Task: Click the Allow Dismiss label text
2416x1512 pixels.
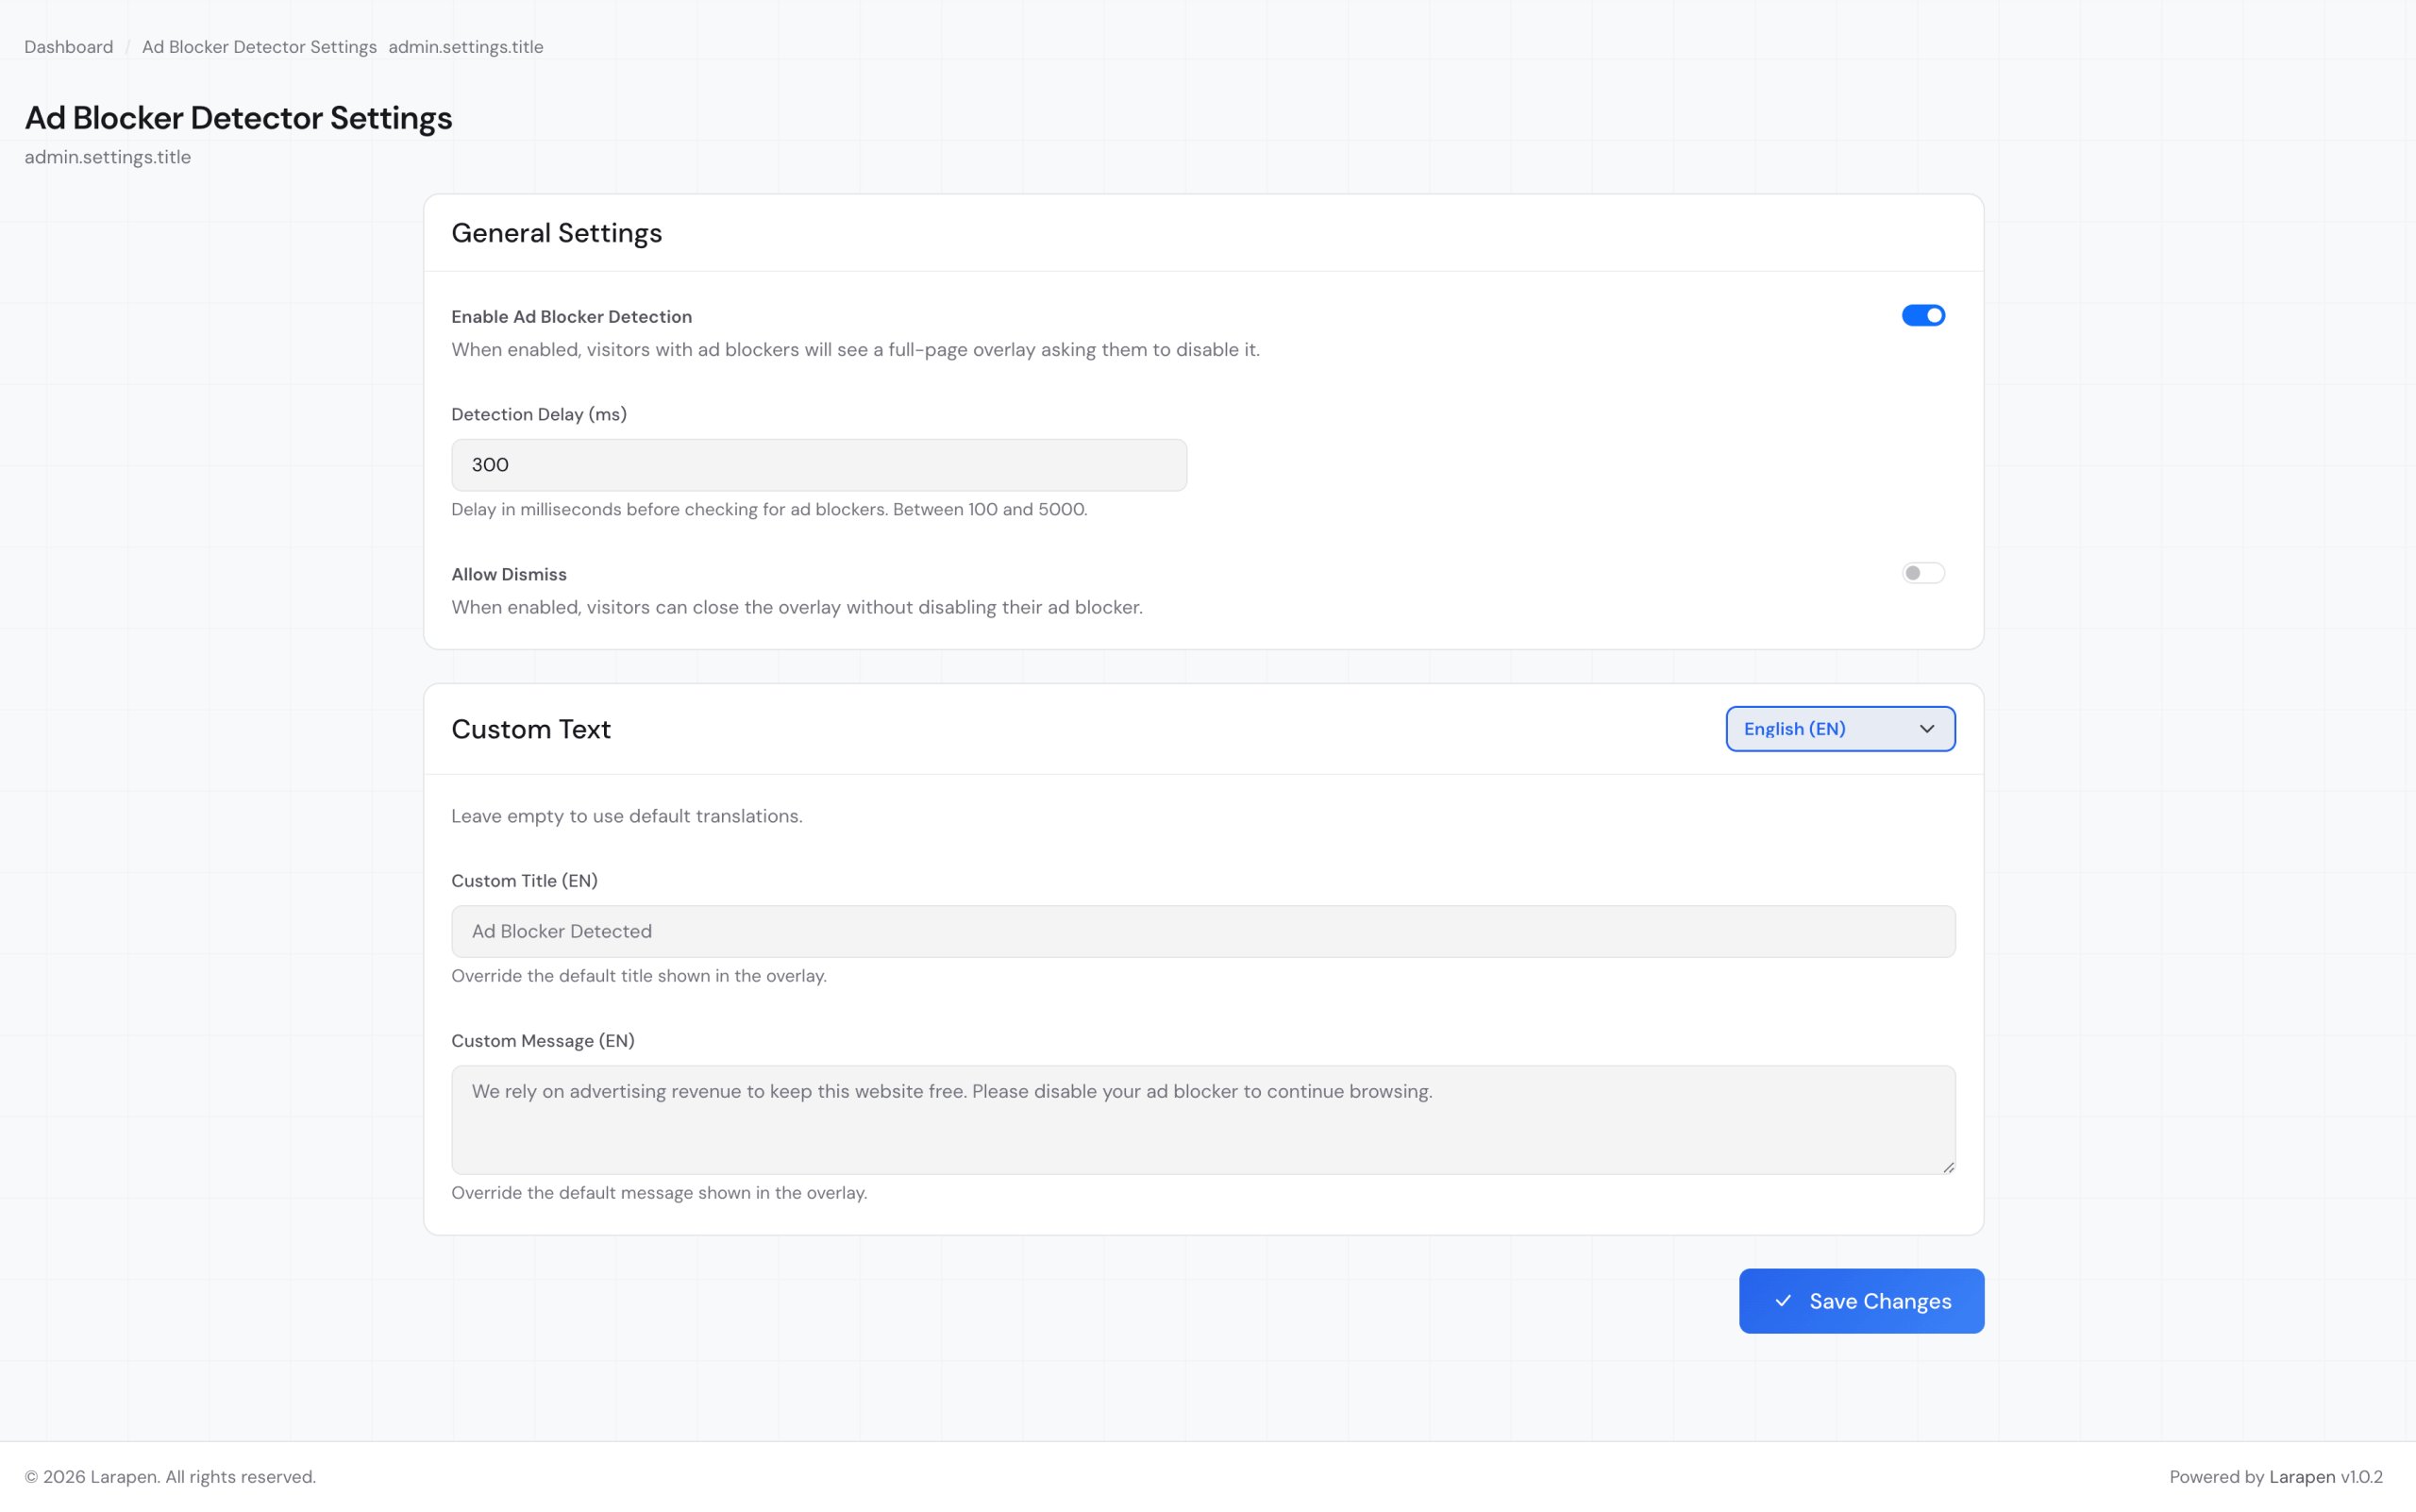Action: [508, 574]
